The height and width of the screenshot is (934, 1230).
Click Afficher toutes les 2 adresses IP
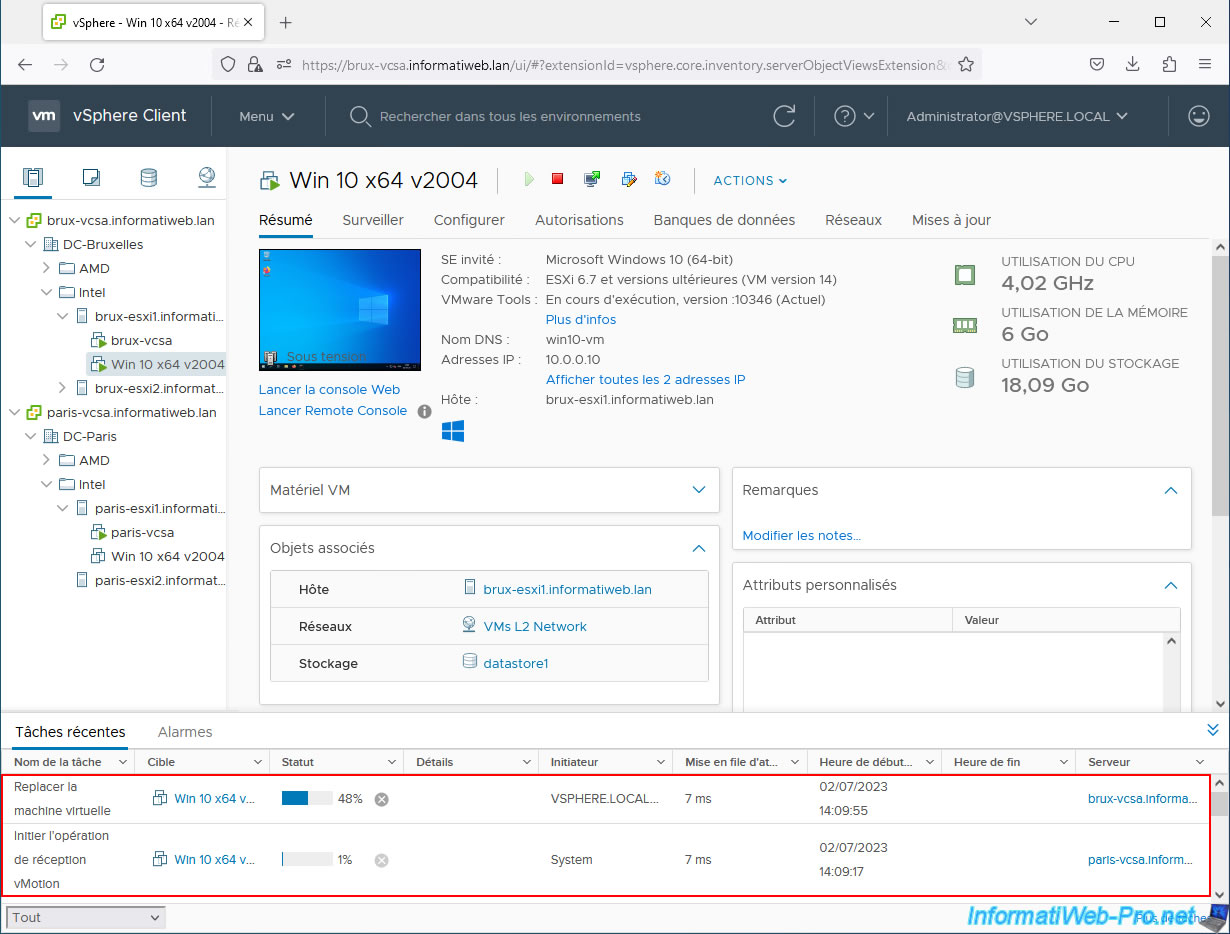point(645,380)
